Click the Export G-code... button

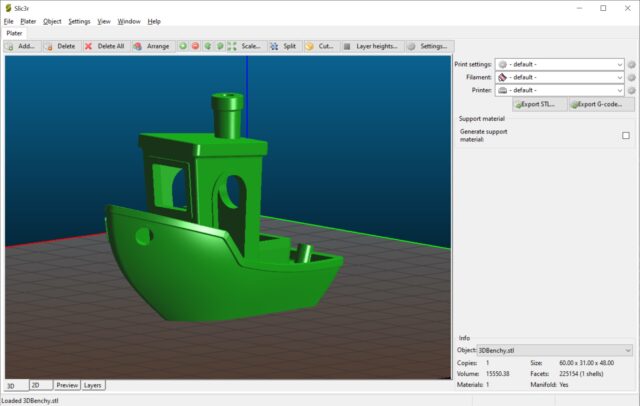[x=601, y=104]
